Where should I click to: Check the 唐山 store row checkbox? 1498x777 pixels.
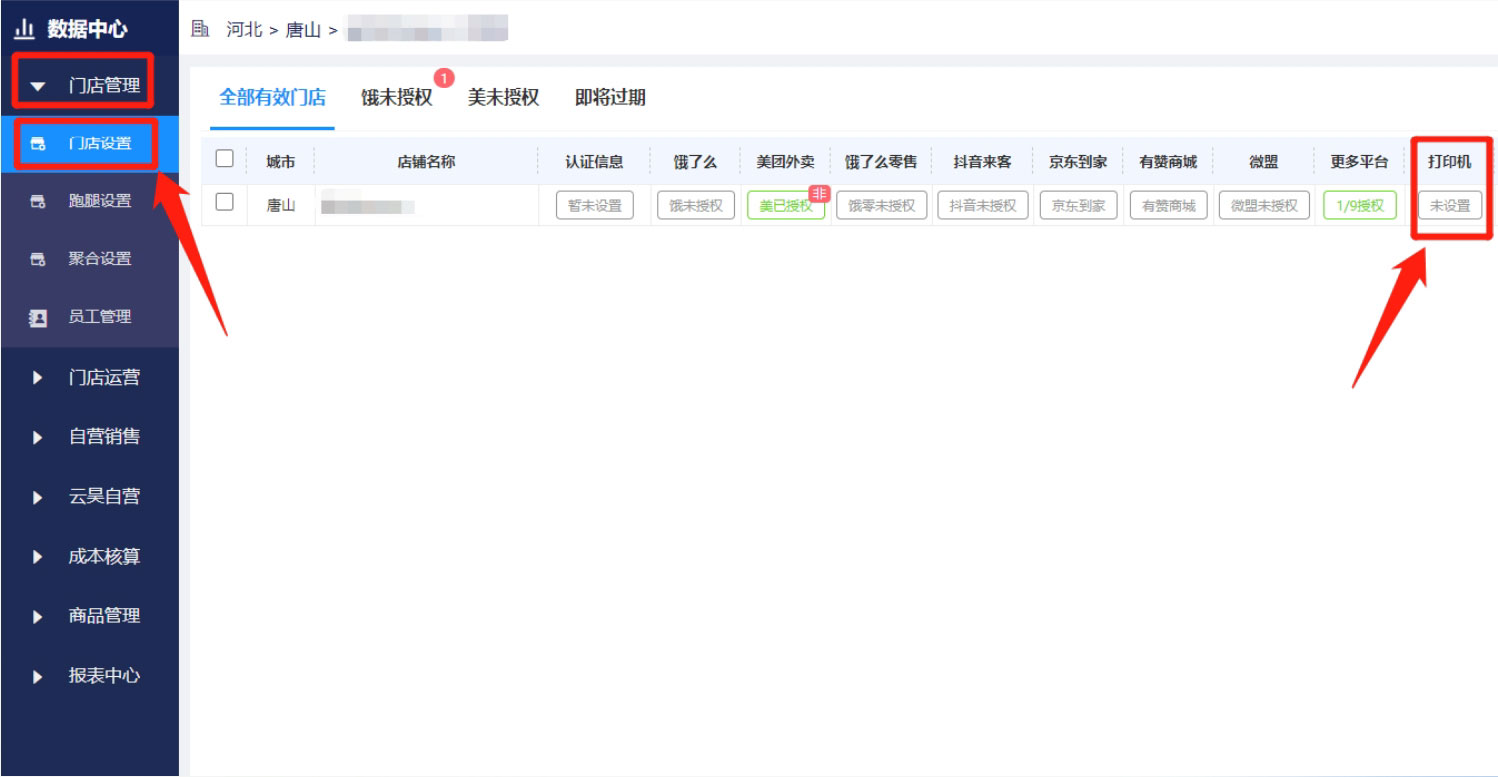(x=225, y=202)
